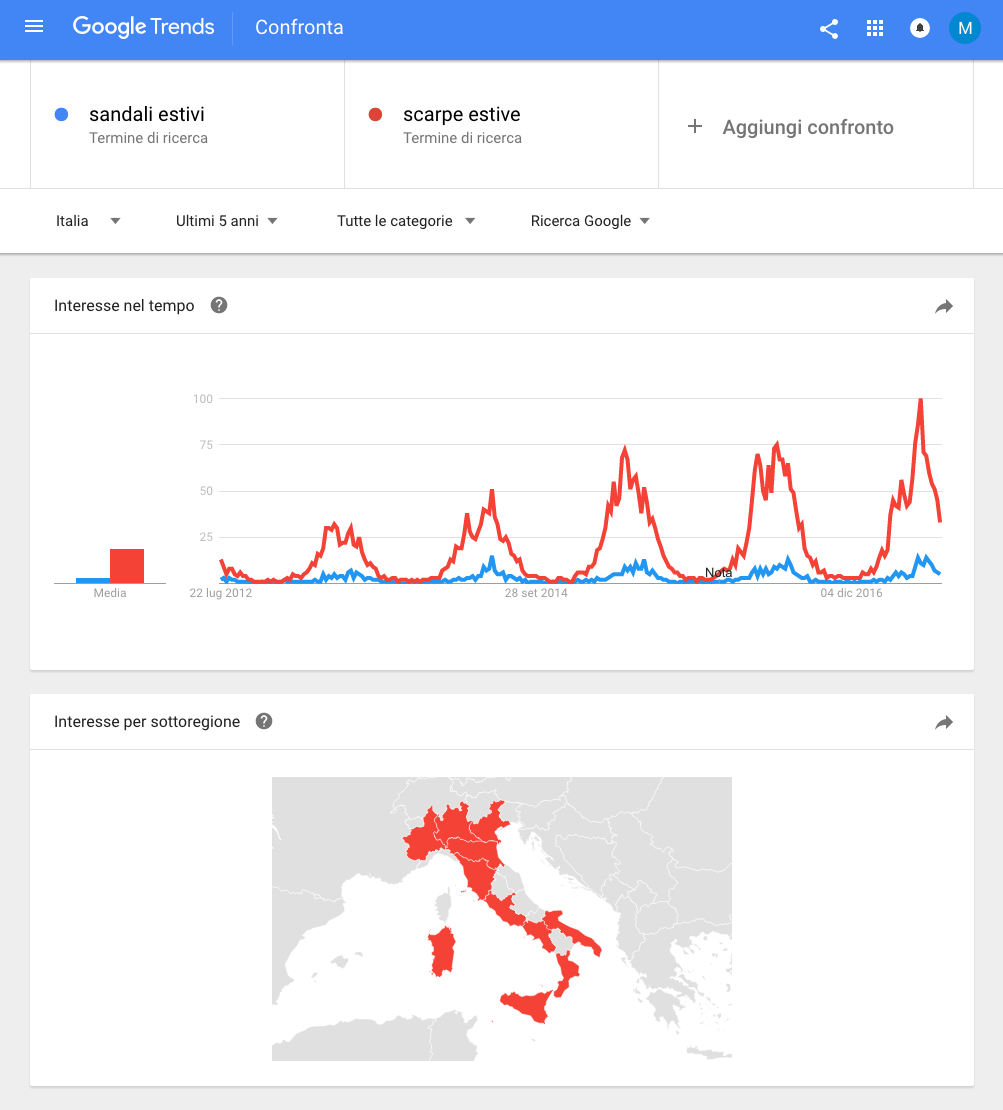Share the Interesse nel tempo chart
The width and height of the screenshot is (1003, 1110).
(944, 307)
